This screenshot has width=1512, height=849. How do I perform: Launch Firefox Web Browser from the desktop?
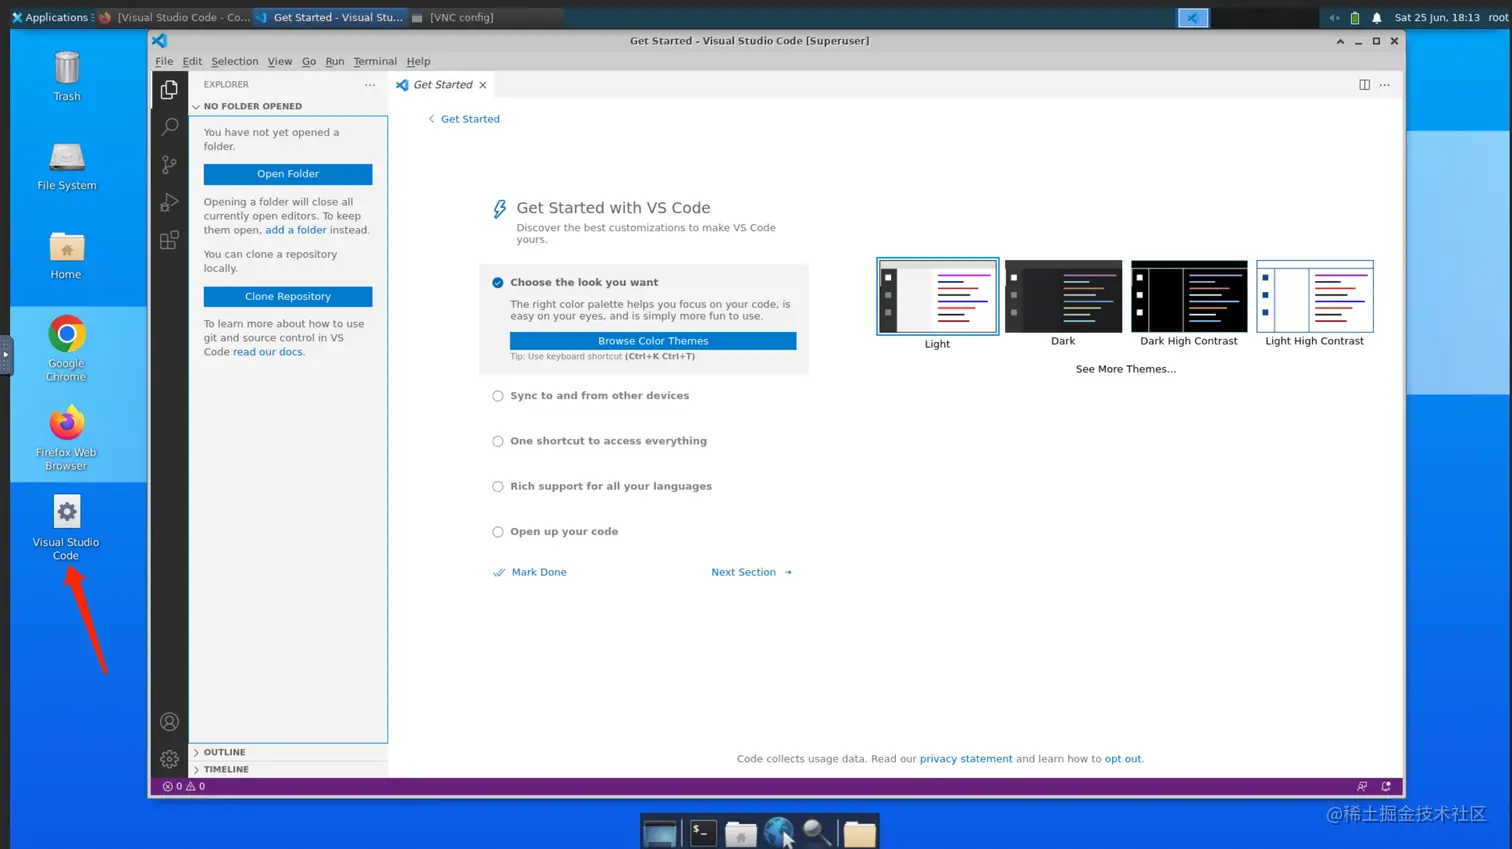point(67,437)
